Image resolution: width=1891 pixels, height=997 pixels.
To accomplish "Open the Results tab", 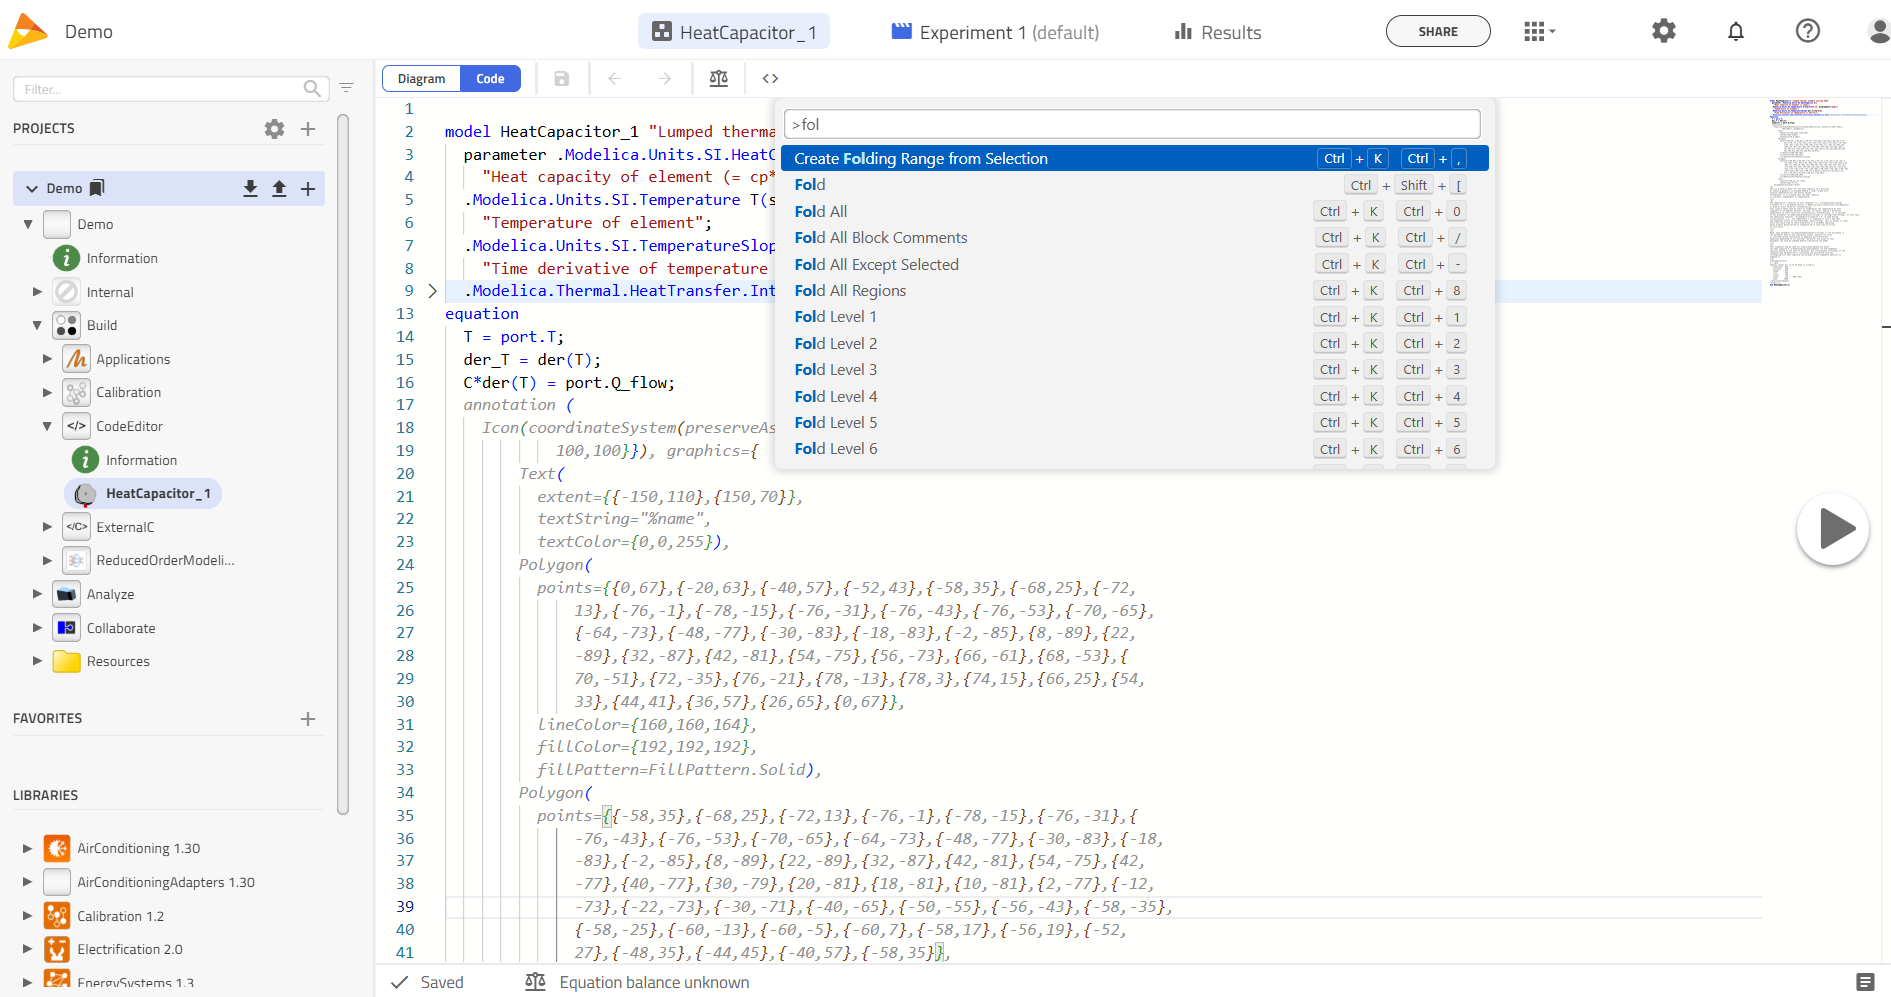I will 1218,32.
